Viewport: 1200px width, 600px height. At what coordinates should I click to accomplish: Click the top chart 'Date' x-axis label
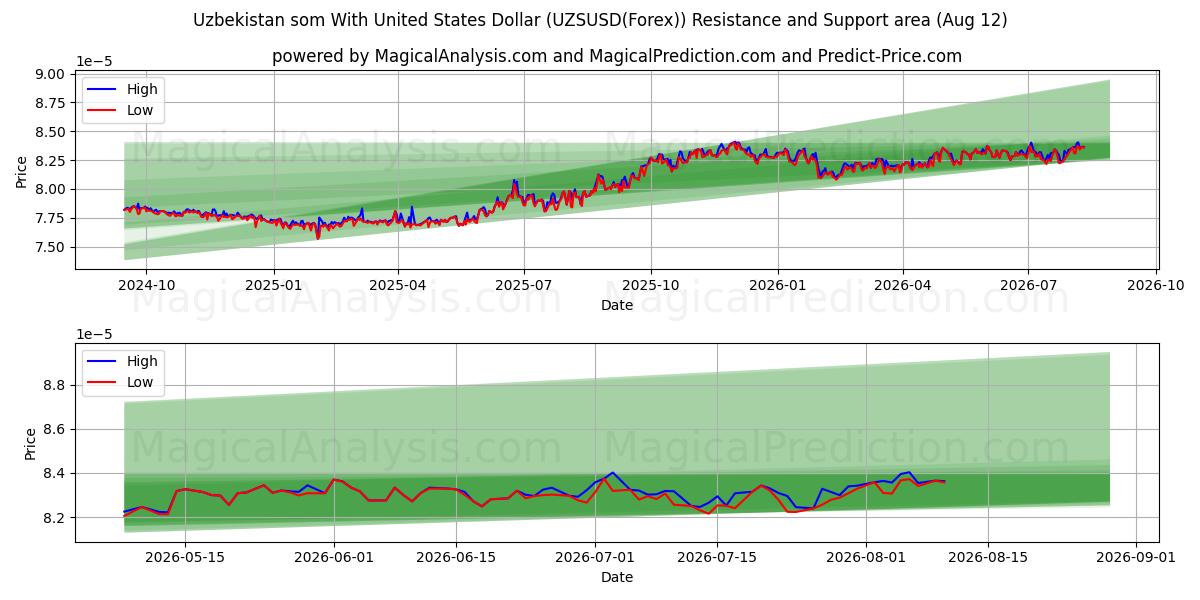click(x=617, y=305)
